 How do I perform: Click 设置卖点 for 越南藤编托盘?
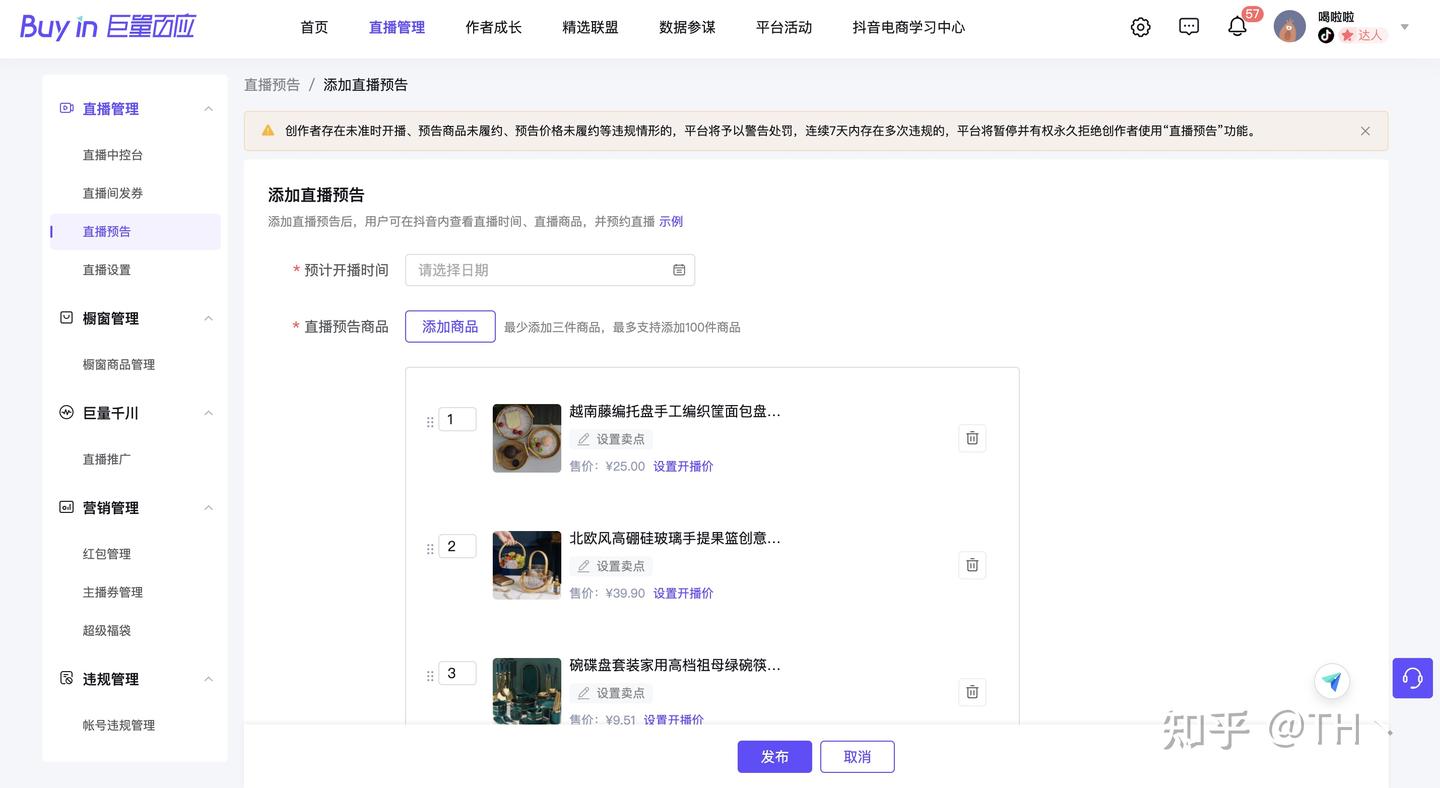tap(611, 439)
